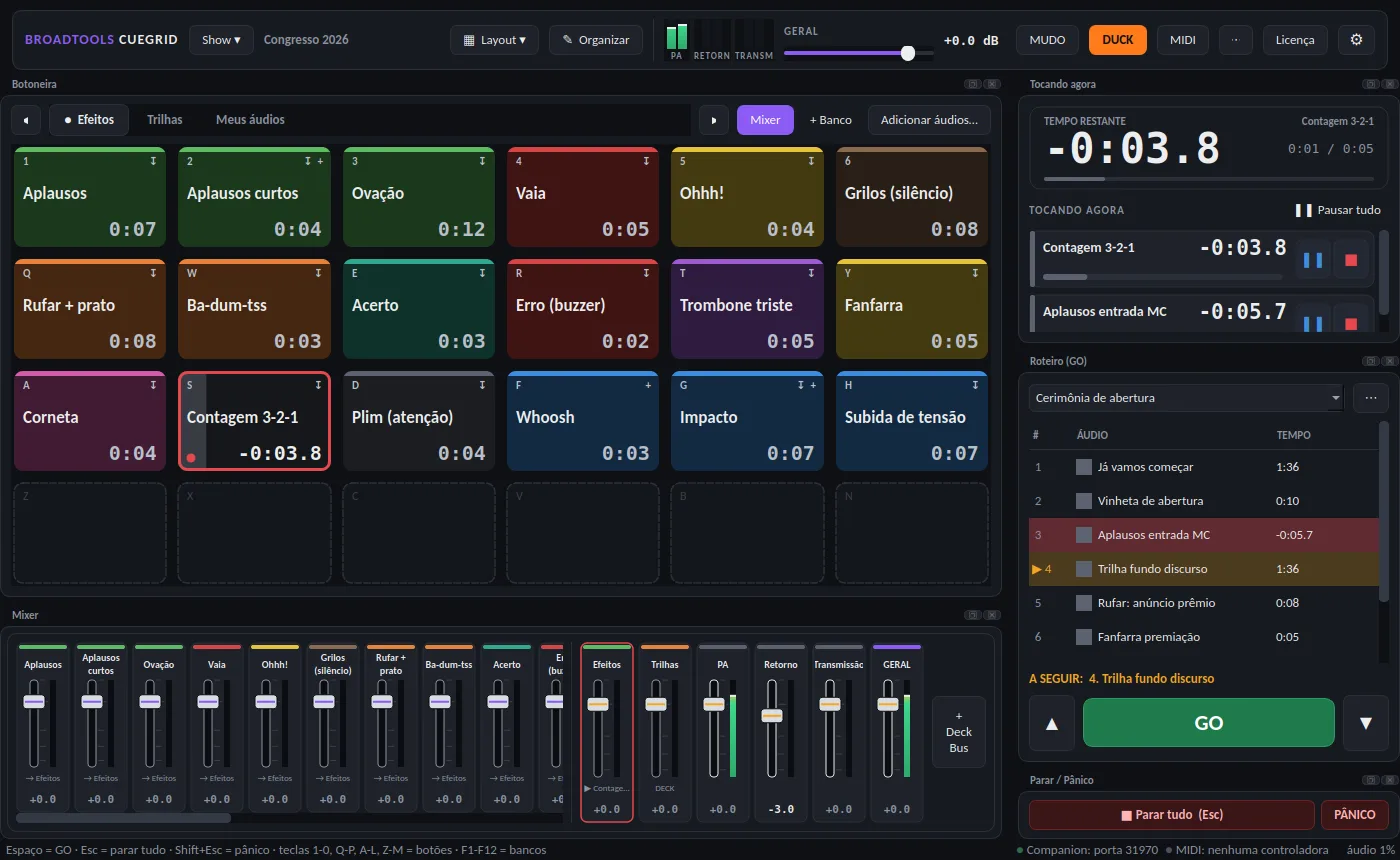The width and height of the screenshot is (1400, 860).
Task: Trigger the Rufar + prato pad
Action: [x=90, y=309]
